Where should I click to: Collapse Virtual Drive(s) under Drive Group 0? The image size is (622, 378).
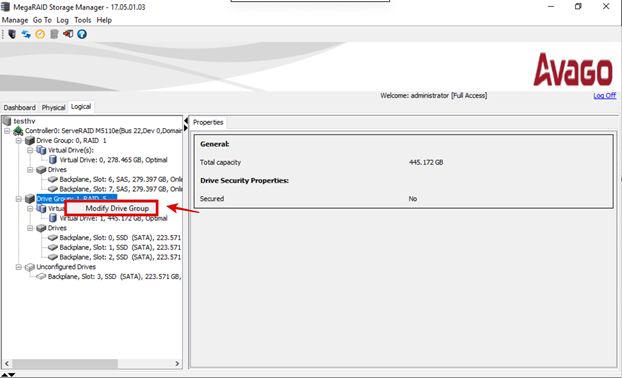30,150
